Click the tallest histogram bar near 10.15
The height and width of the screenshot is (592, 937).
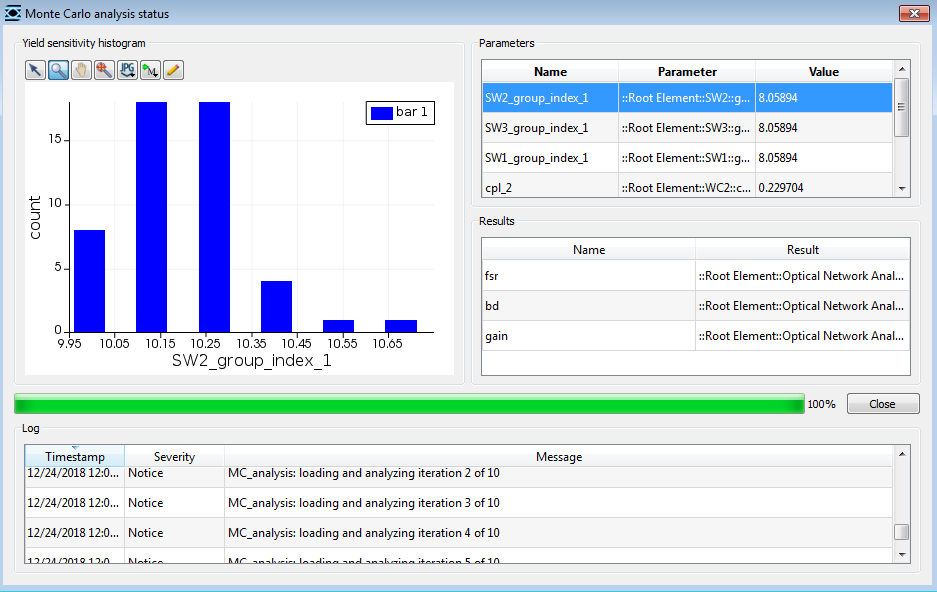[x=151, y=217]
